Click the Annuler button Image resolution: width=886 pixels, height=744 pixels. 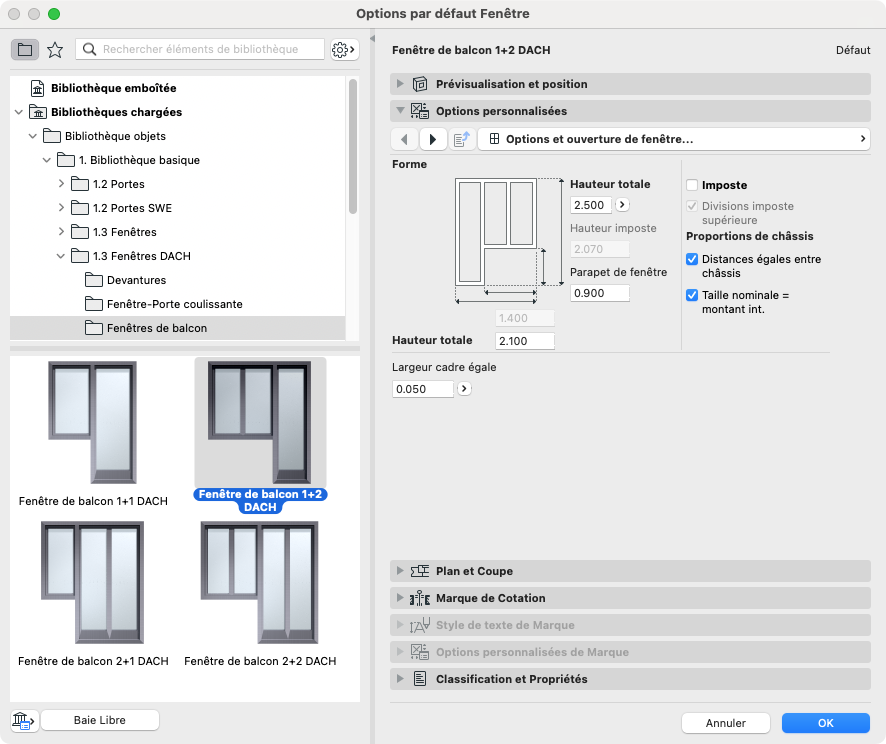(726, 723)
